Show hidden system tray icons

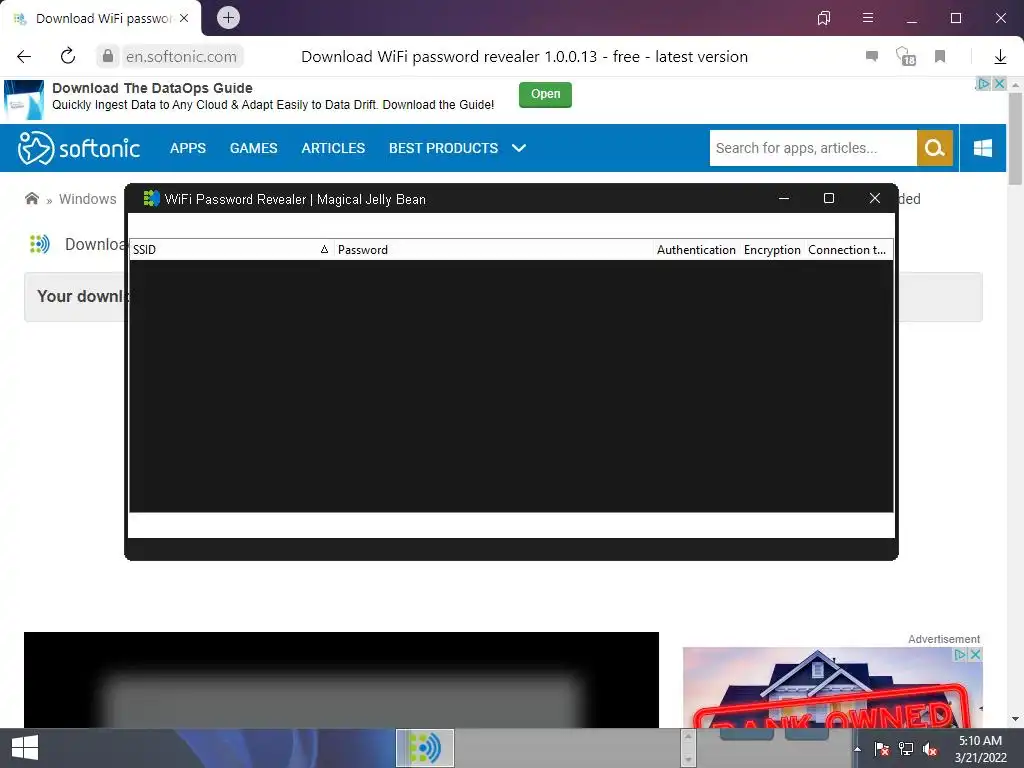point(857,749)
